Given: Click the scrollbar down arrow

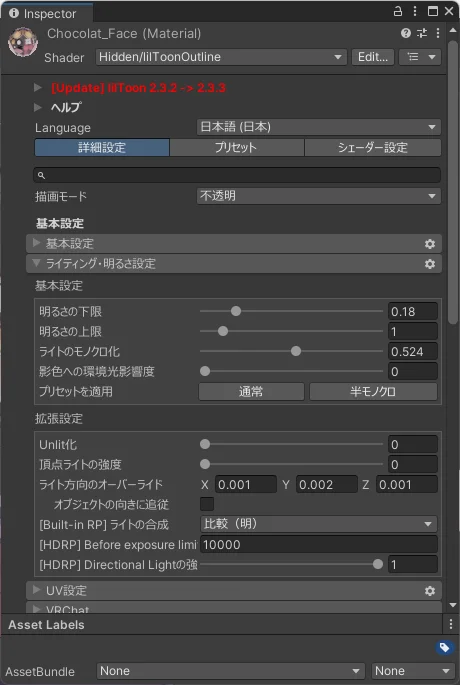Looking at the screenshot, I should point(453,605).
